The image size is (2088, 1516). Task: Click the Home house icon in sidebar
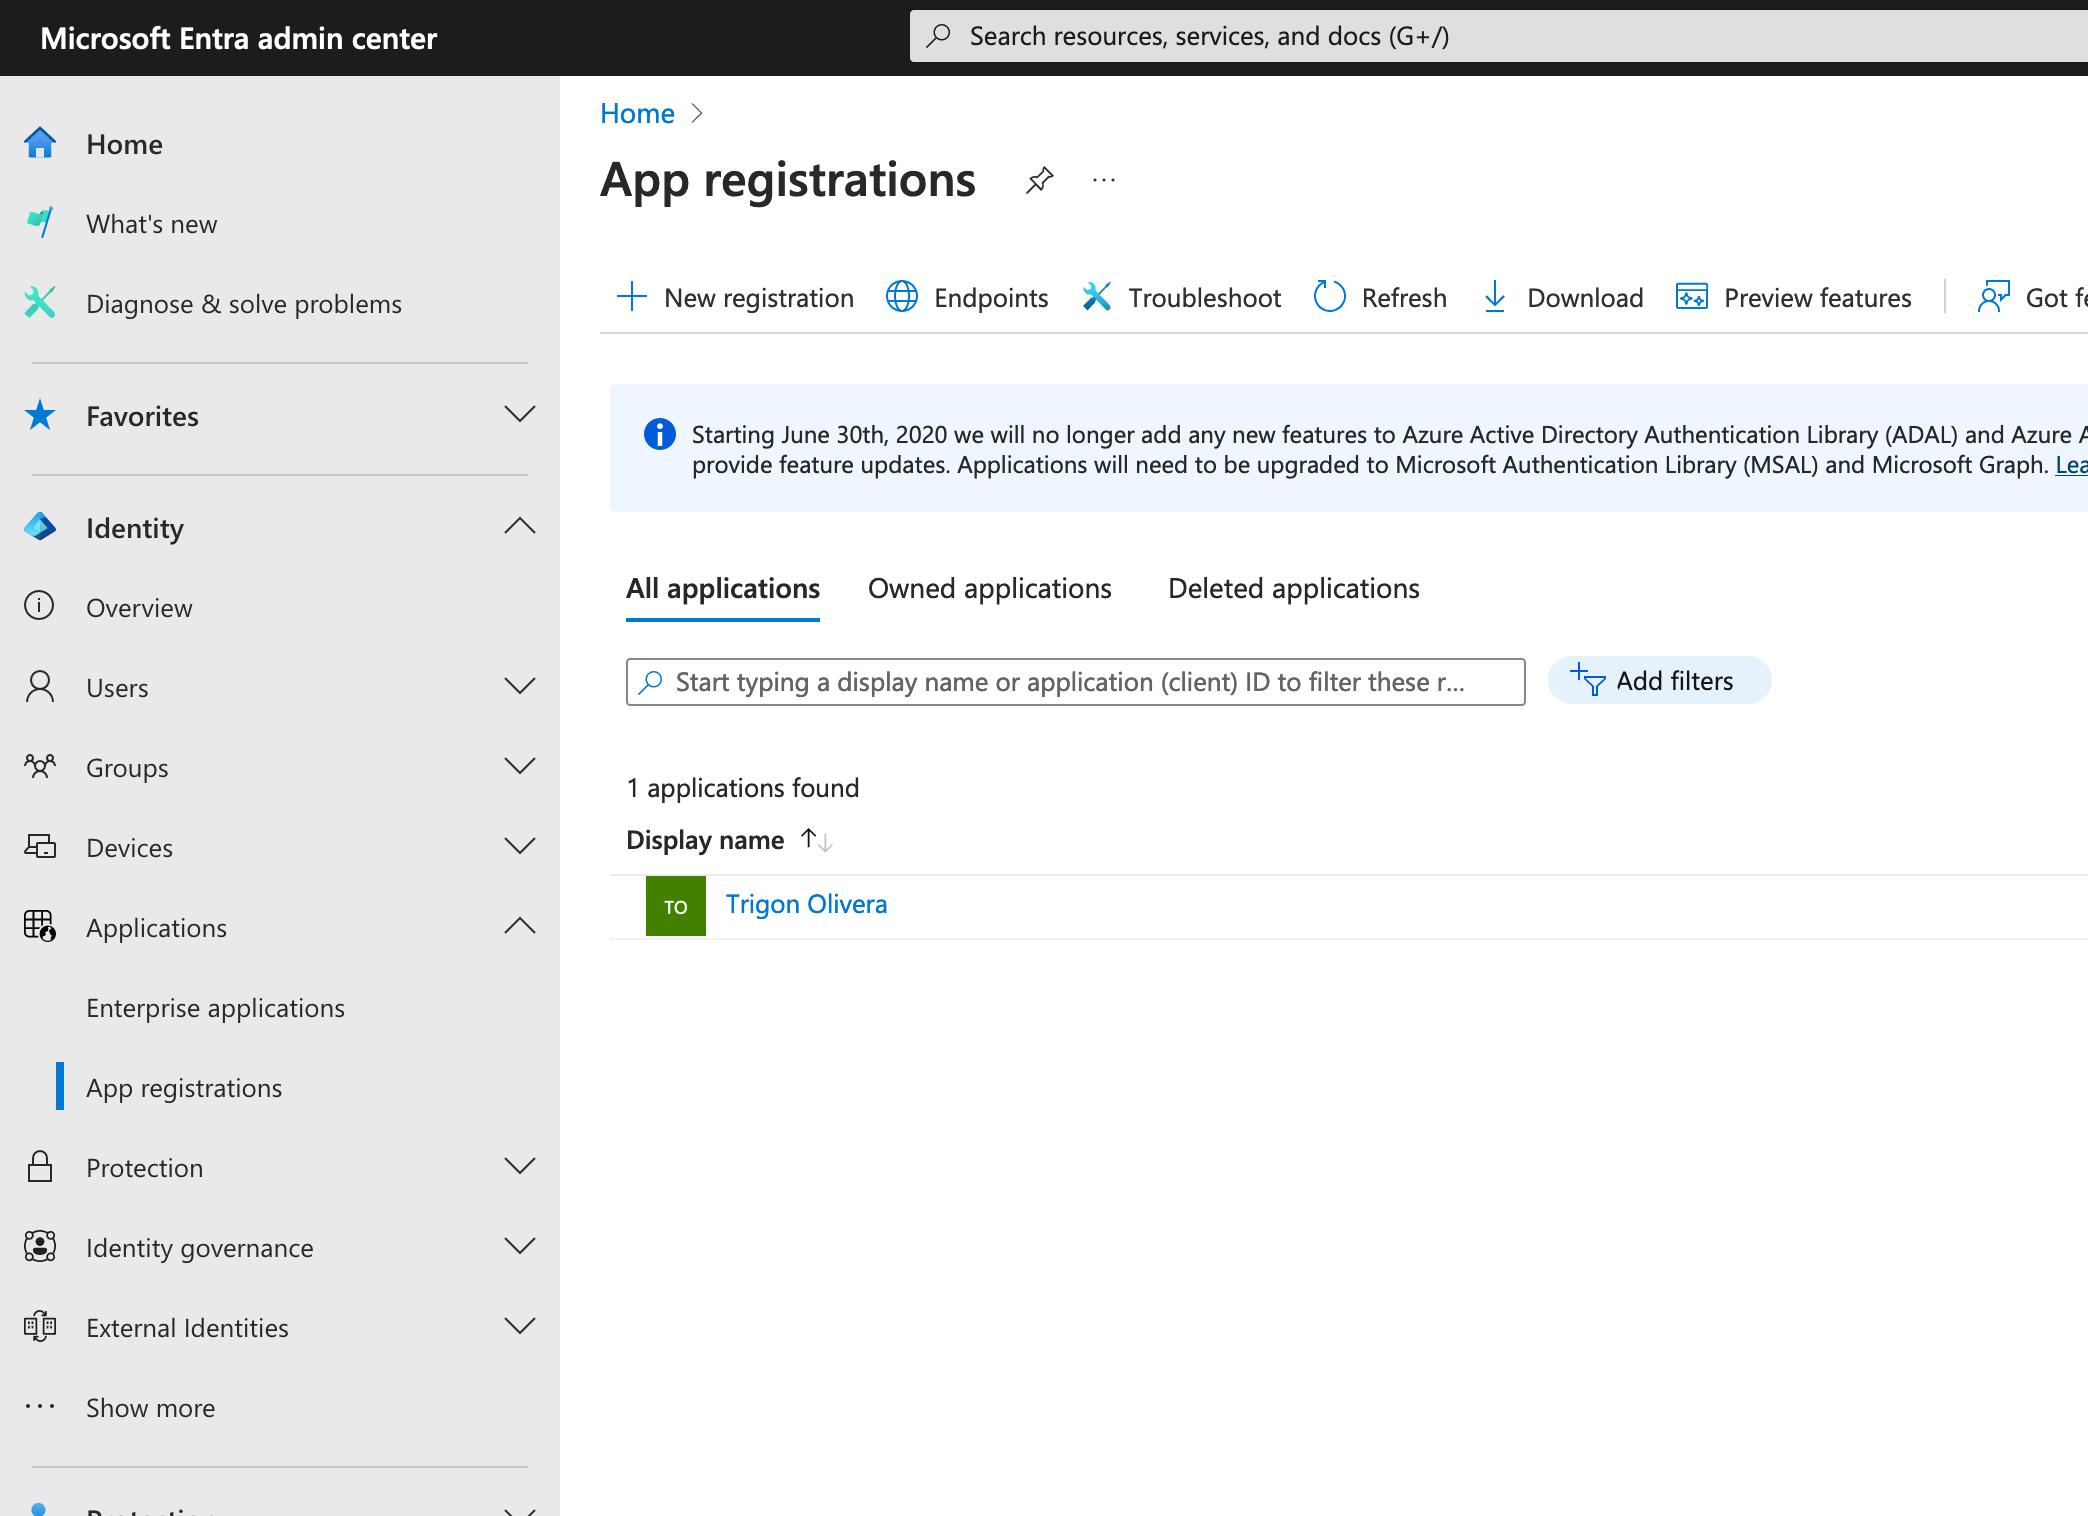(x=40, y=143)
